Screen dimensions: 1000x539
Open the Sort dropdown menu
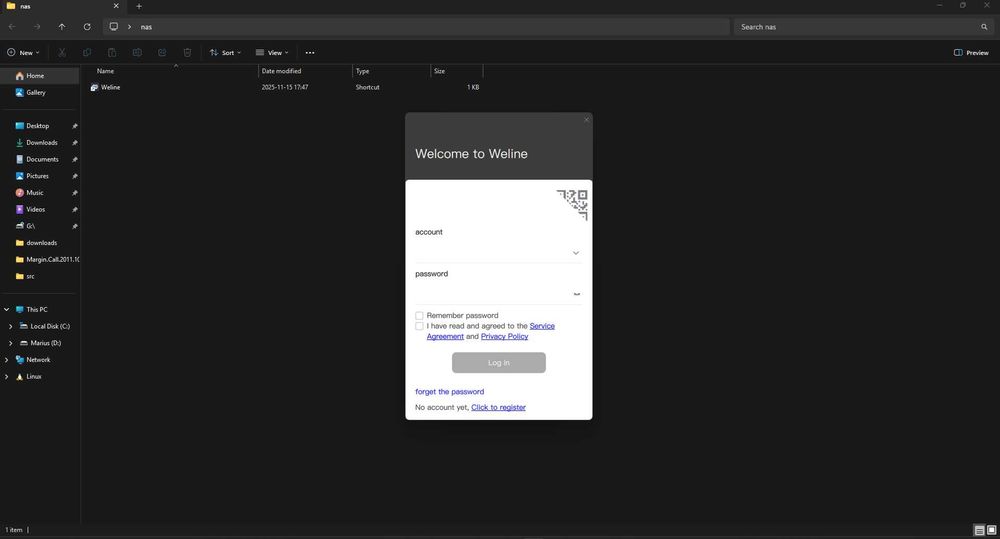point(225,53)
